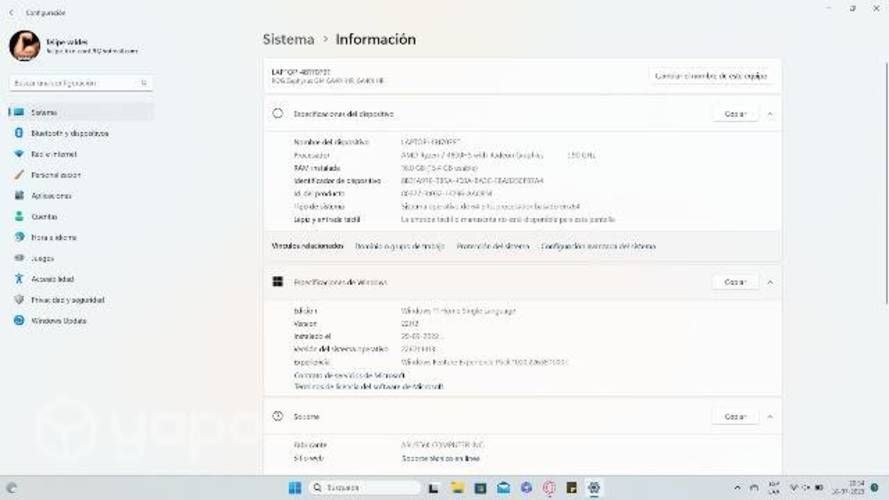Open Contrato de servicios de Microsoft link

tap(349, 375)
